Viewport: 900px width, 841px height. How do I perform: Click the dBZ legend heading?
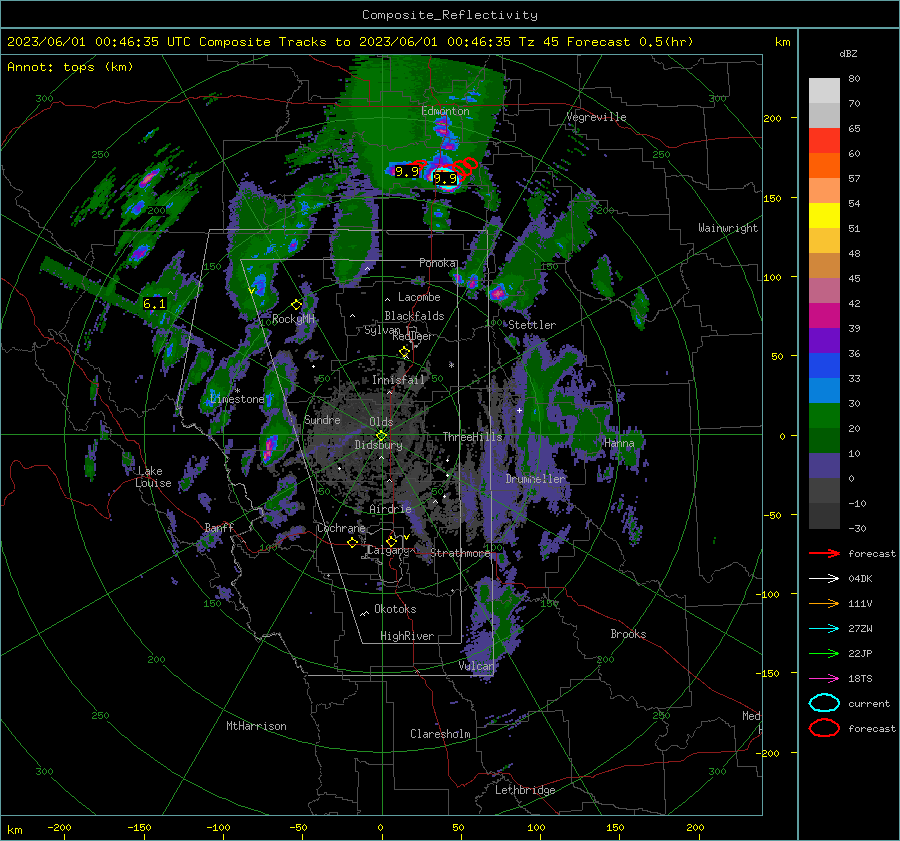(848, 53)
